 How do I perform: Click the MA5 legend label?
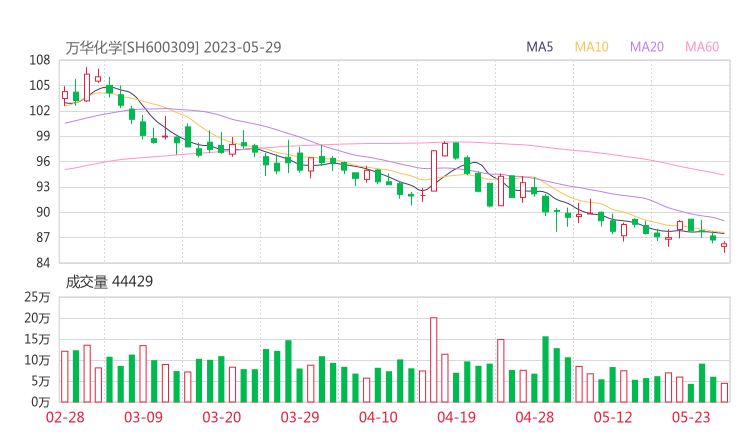tap(539, 47)
